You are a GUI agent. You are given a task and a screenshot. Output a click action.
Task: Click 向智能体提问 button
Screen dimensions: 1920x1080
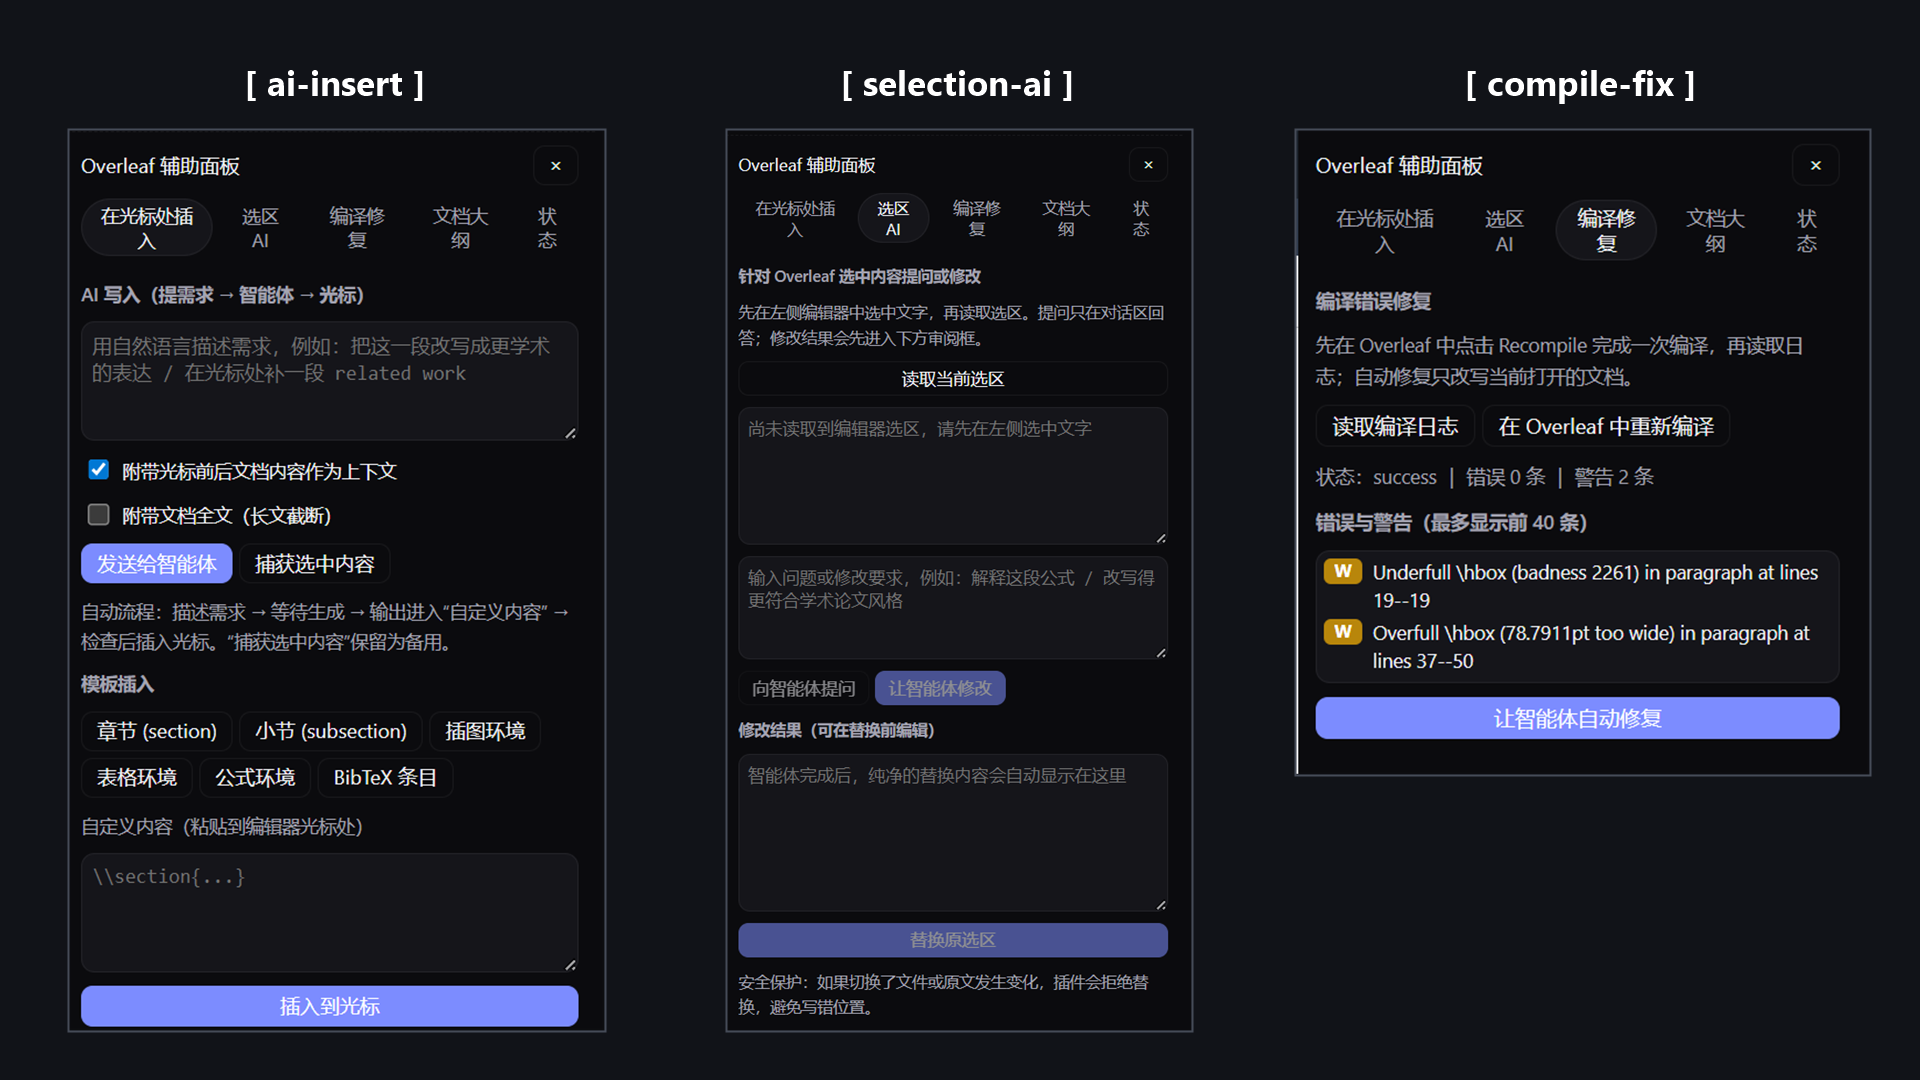point(804,688)
